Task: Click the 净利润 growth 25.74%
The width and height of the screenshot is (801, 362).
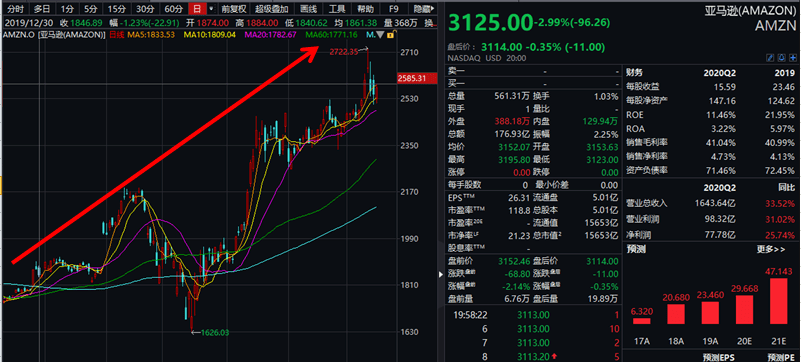Action: 781,236
